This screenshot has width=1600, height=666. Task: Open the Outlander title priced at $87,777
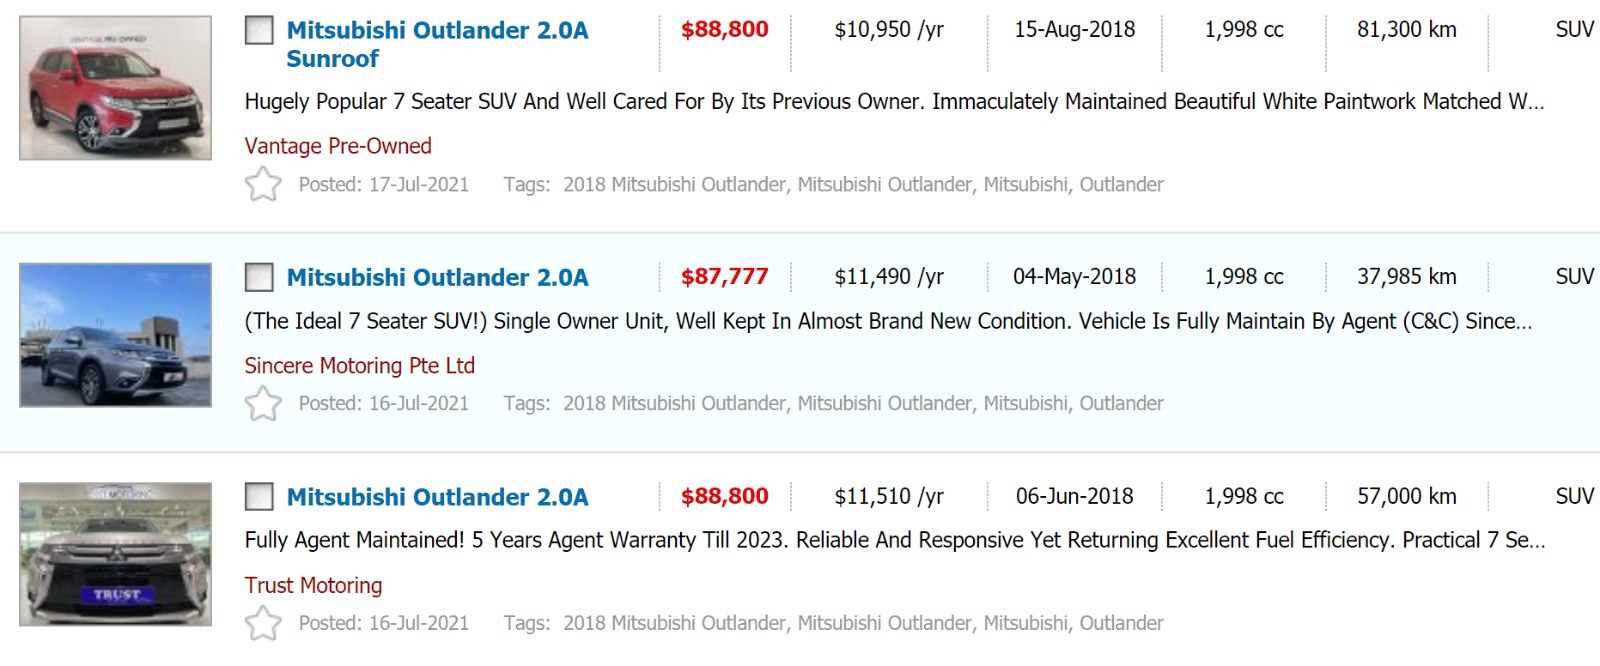[x=437, y=277]
